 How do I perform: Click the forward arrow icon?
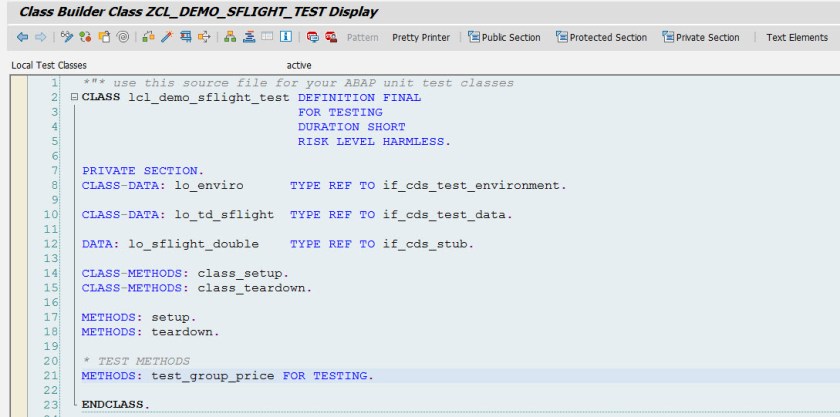[41, 37]
